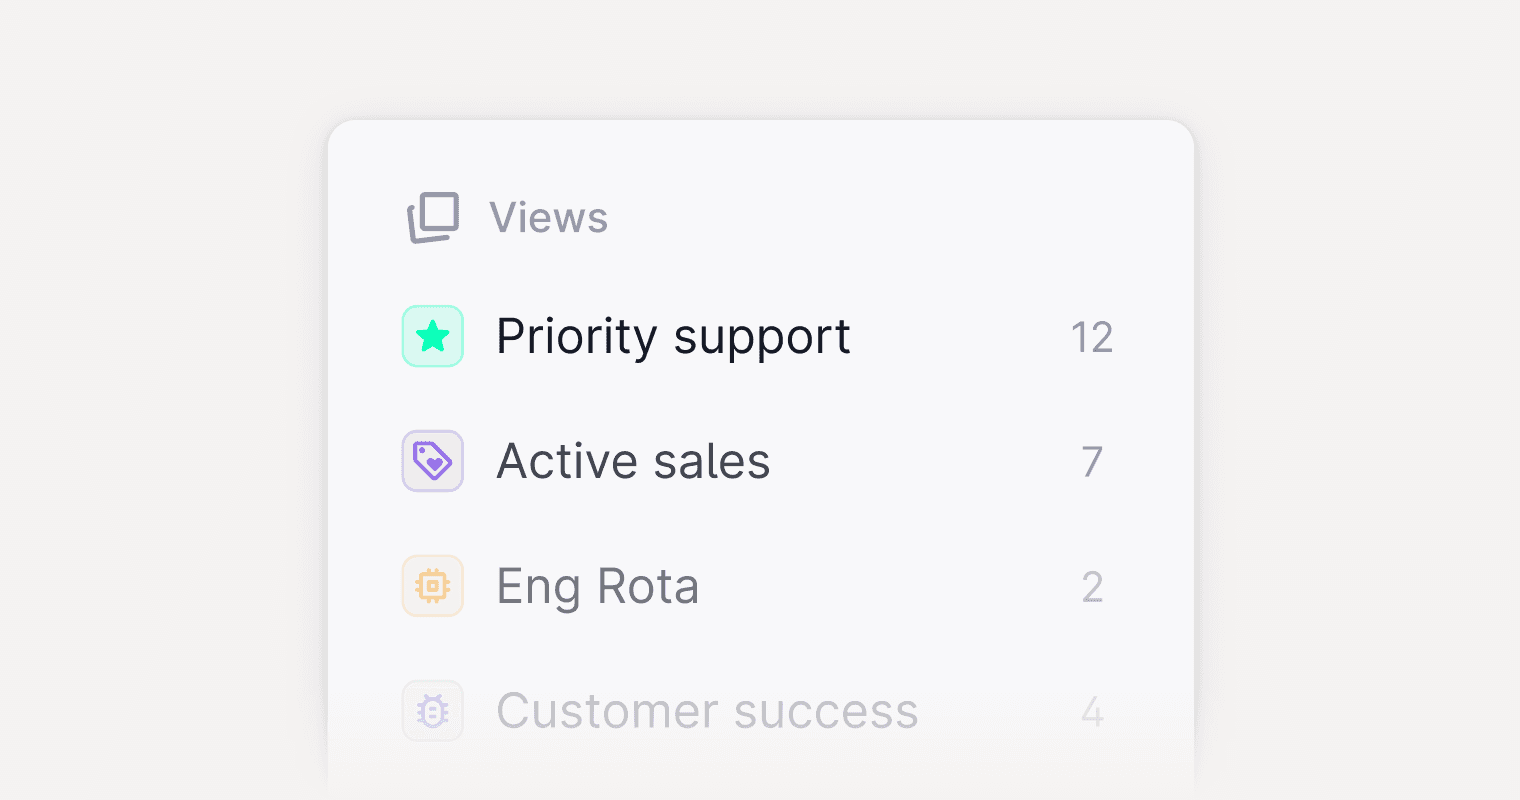
Task: Click the count 7 beside Active sales
Action: tap(1092, 460)
